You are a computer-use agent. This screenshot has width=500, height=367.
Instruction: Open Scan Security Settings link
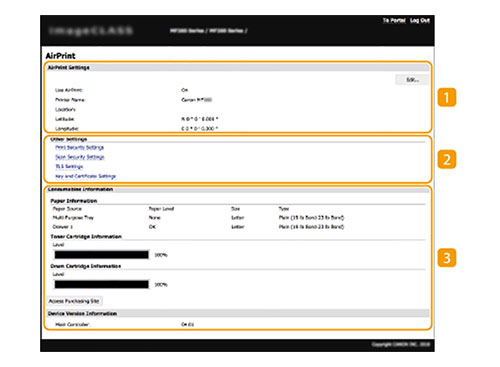[x=80, y=157]
